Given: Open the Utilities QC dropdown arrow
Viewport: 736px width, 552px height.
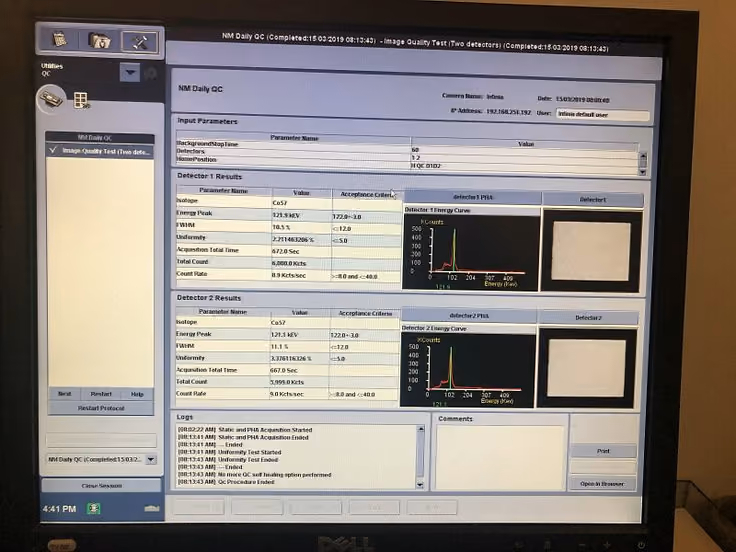Looking at the screenshot, I should pyautogui.click(x=130, y=73).
